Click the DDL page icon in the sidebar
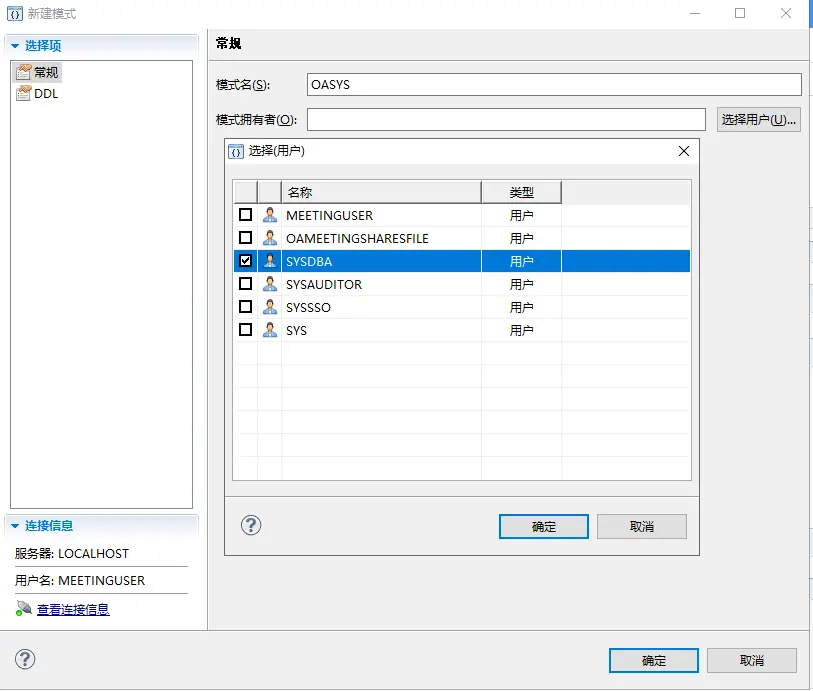813x691 pixels. [23, 93]
